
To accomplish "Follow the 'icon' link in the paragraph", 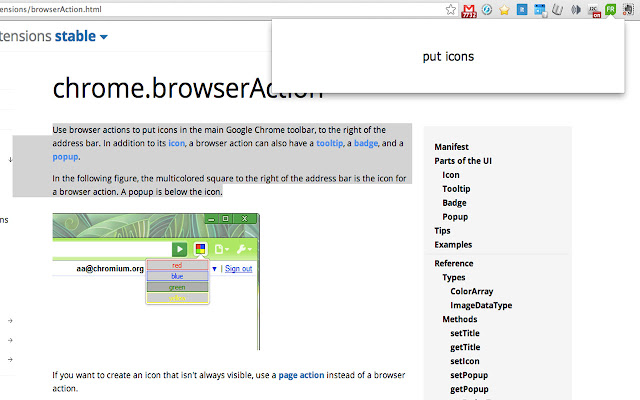I will (176, 143).
